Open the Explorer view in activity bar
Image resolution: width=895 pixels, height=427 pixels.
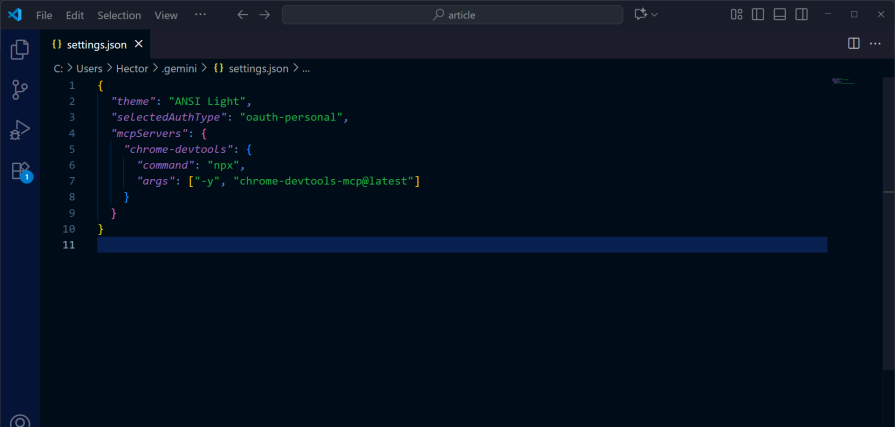(x=20, y=49)
